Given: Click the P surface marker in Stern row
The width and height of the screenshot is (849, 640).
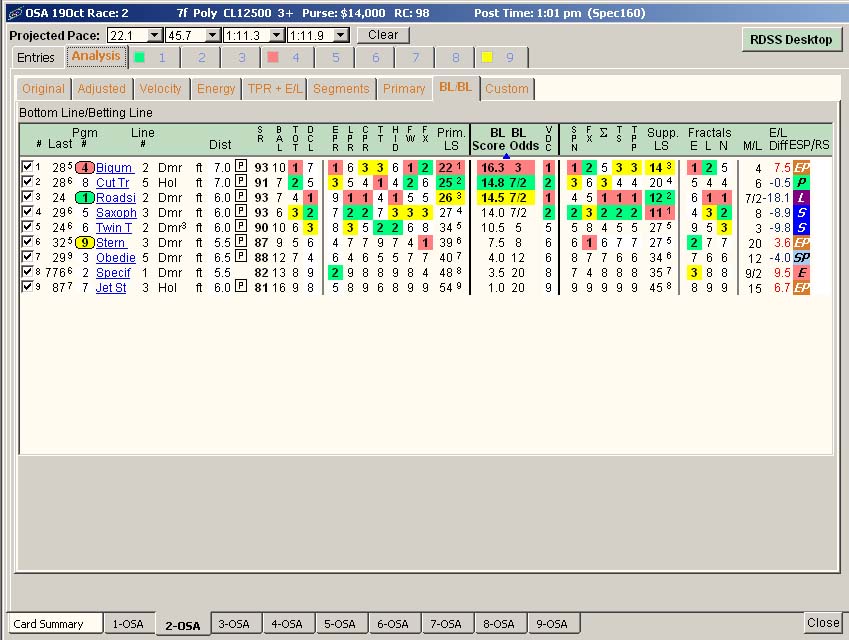Looking at the screenshot, I should [x=241, y=241].
